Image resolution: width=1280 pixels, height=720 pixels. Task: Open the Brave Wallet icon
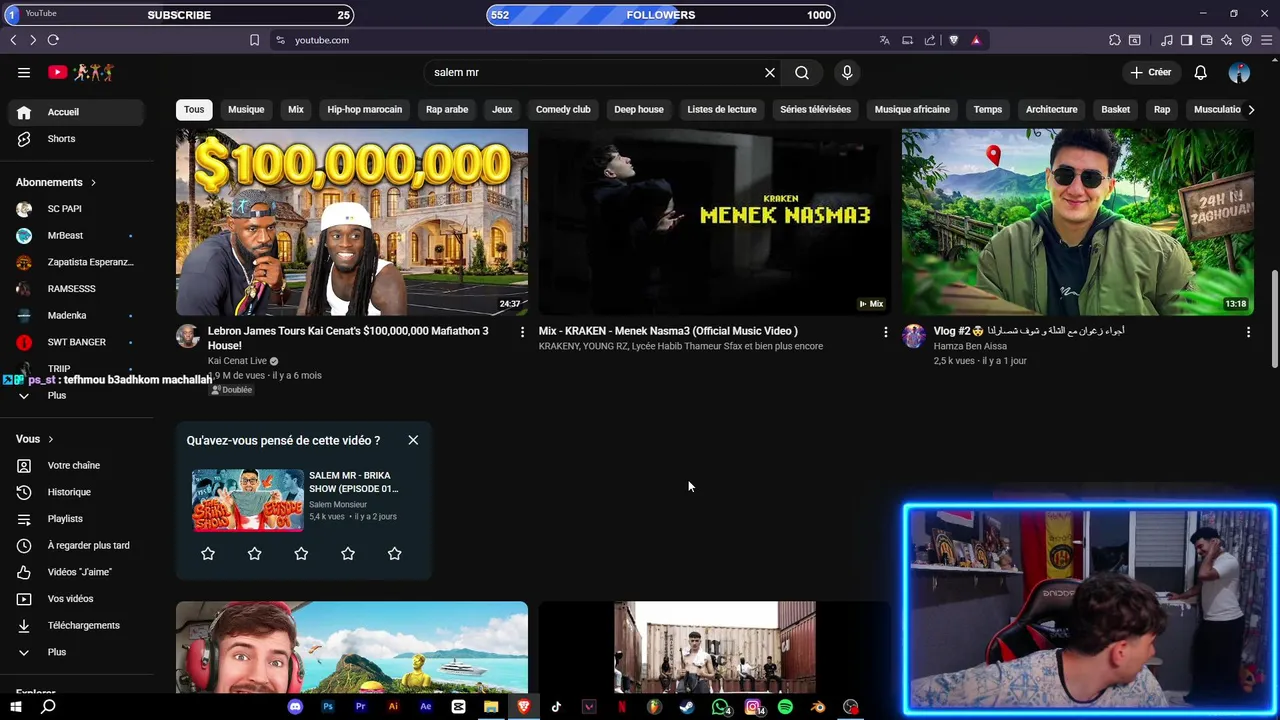pyautogui.click(x=1207, y=40)
